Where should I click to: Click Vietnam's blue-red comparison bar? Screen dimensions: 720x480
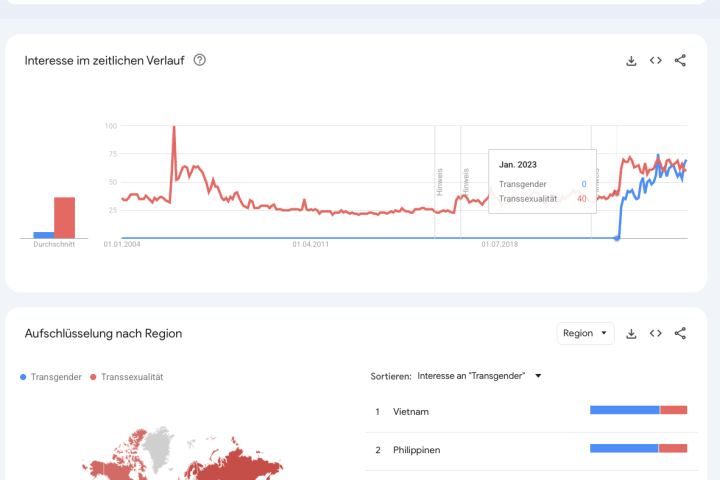638,409
